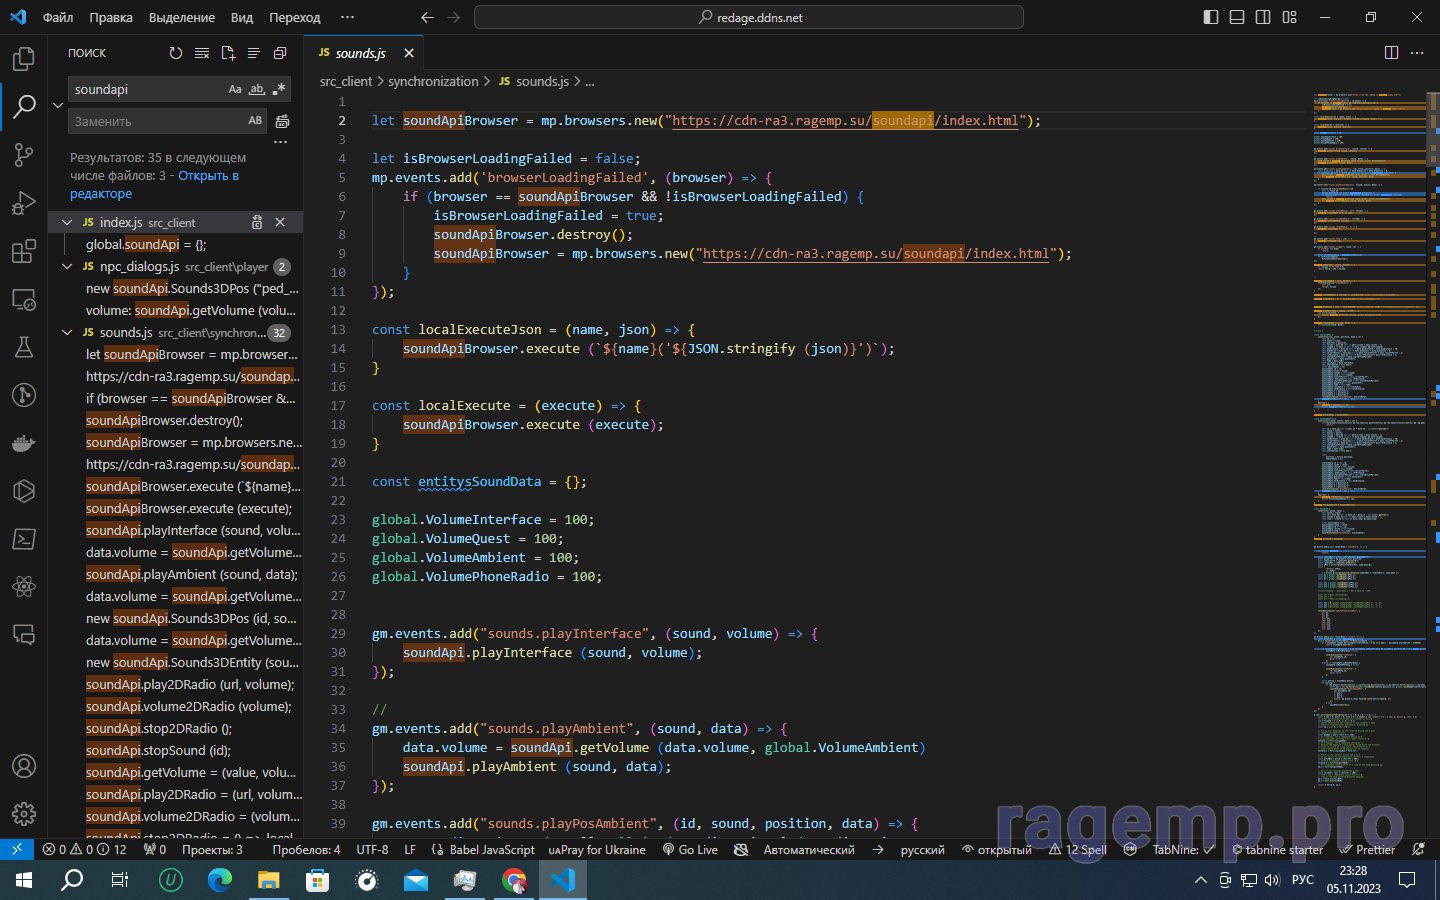Refresh the search results
The height and width of the screenshot is (900, 1440).
pyautogui.click(x=176, y=53)
